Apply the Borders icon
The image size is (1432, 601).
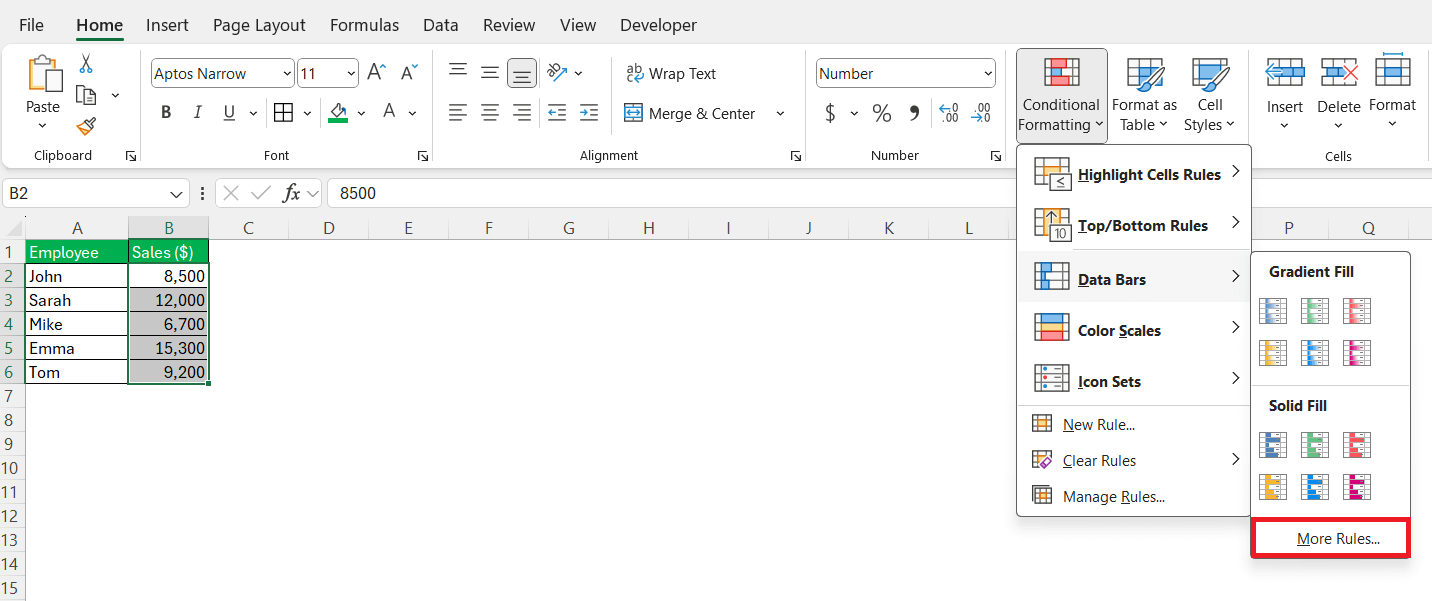click(x=283, y=113)
